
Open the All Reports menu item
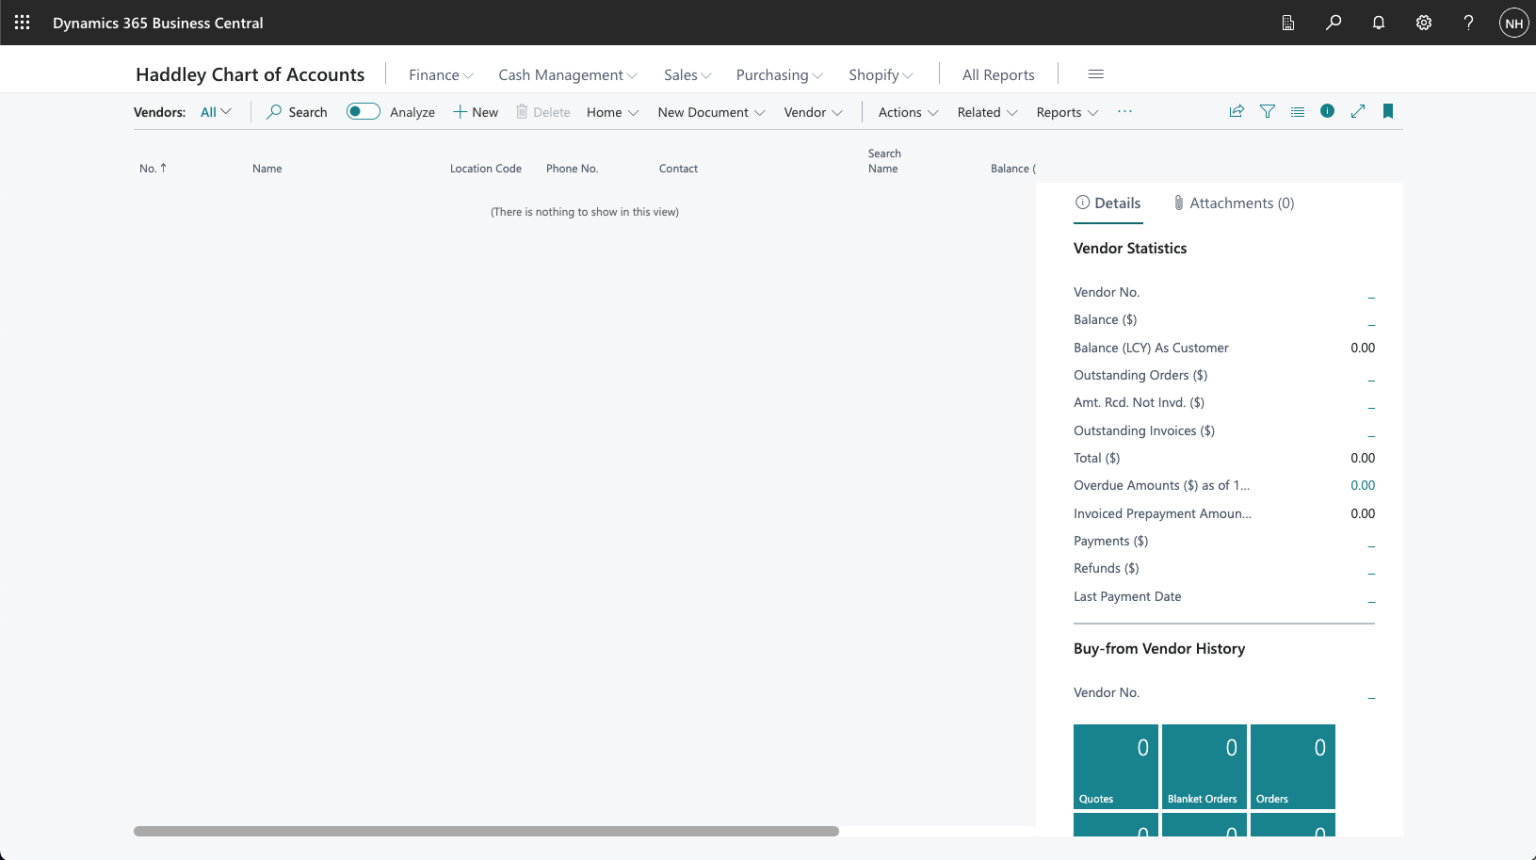pyautogui.click(x=998, y=75)
